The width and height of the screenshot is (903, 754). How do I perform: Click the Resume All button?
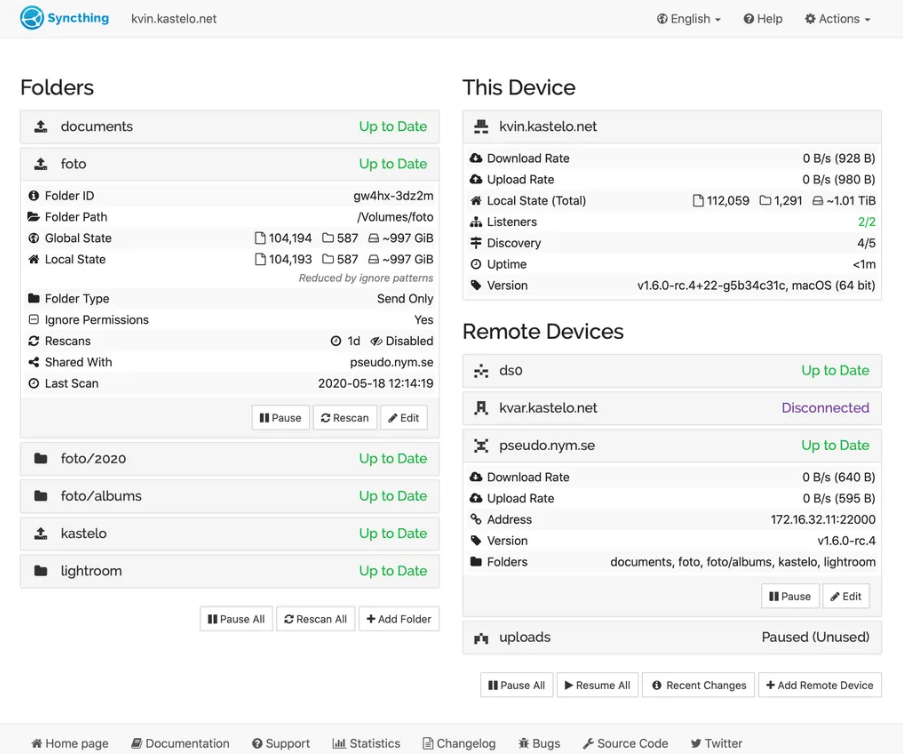click(597, 685)
